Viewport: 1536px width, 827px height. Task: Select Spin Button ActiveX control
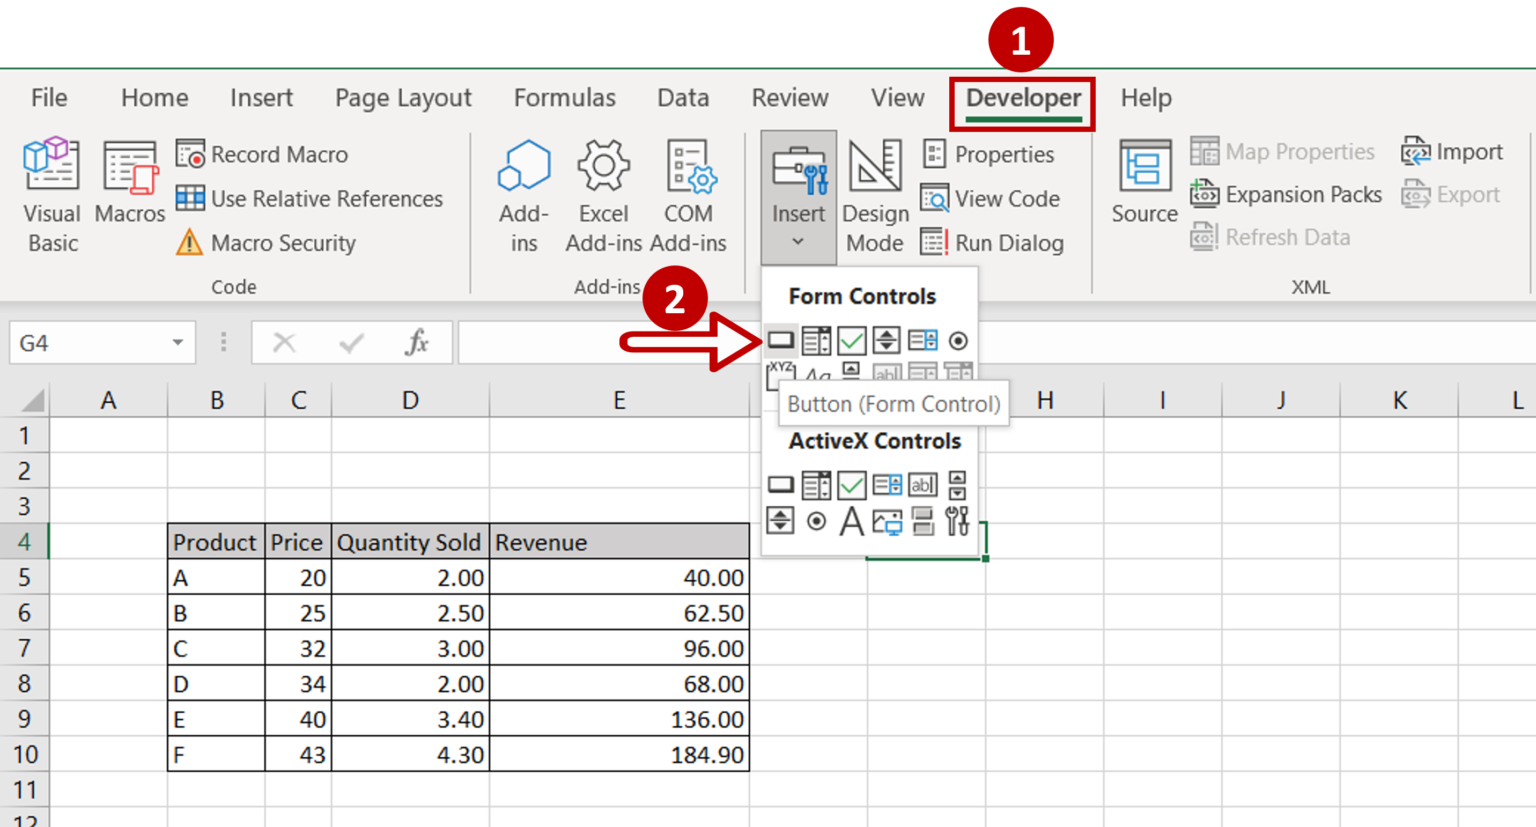[780, 521]
